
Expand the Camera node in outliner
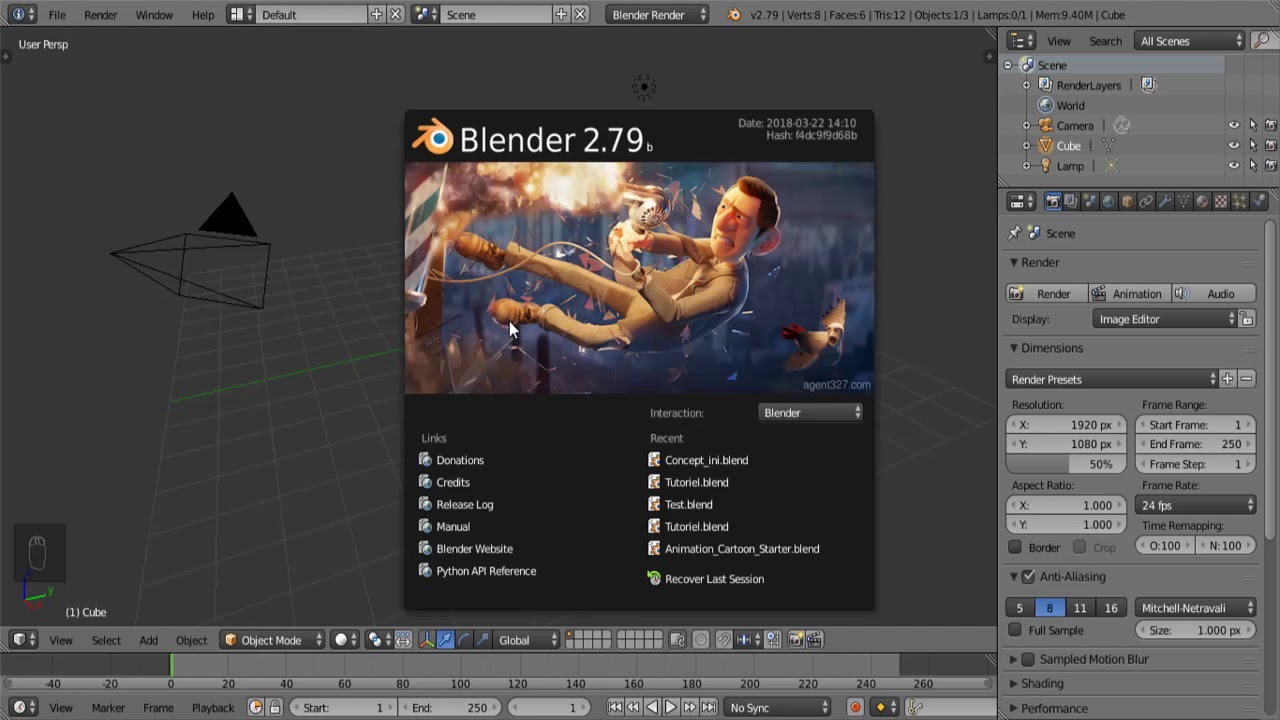(x=1026, y=125)
